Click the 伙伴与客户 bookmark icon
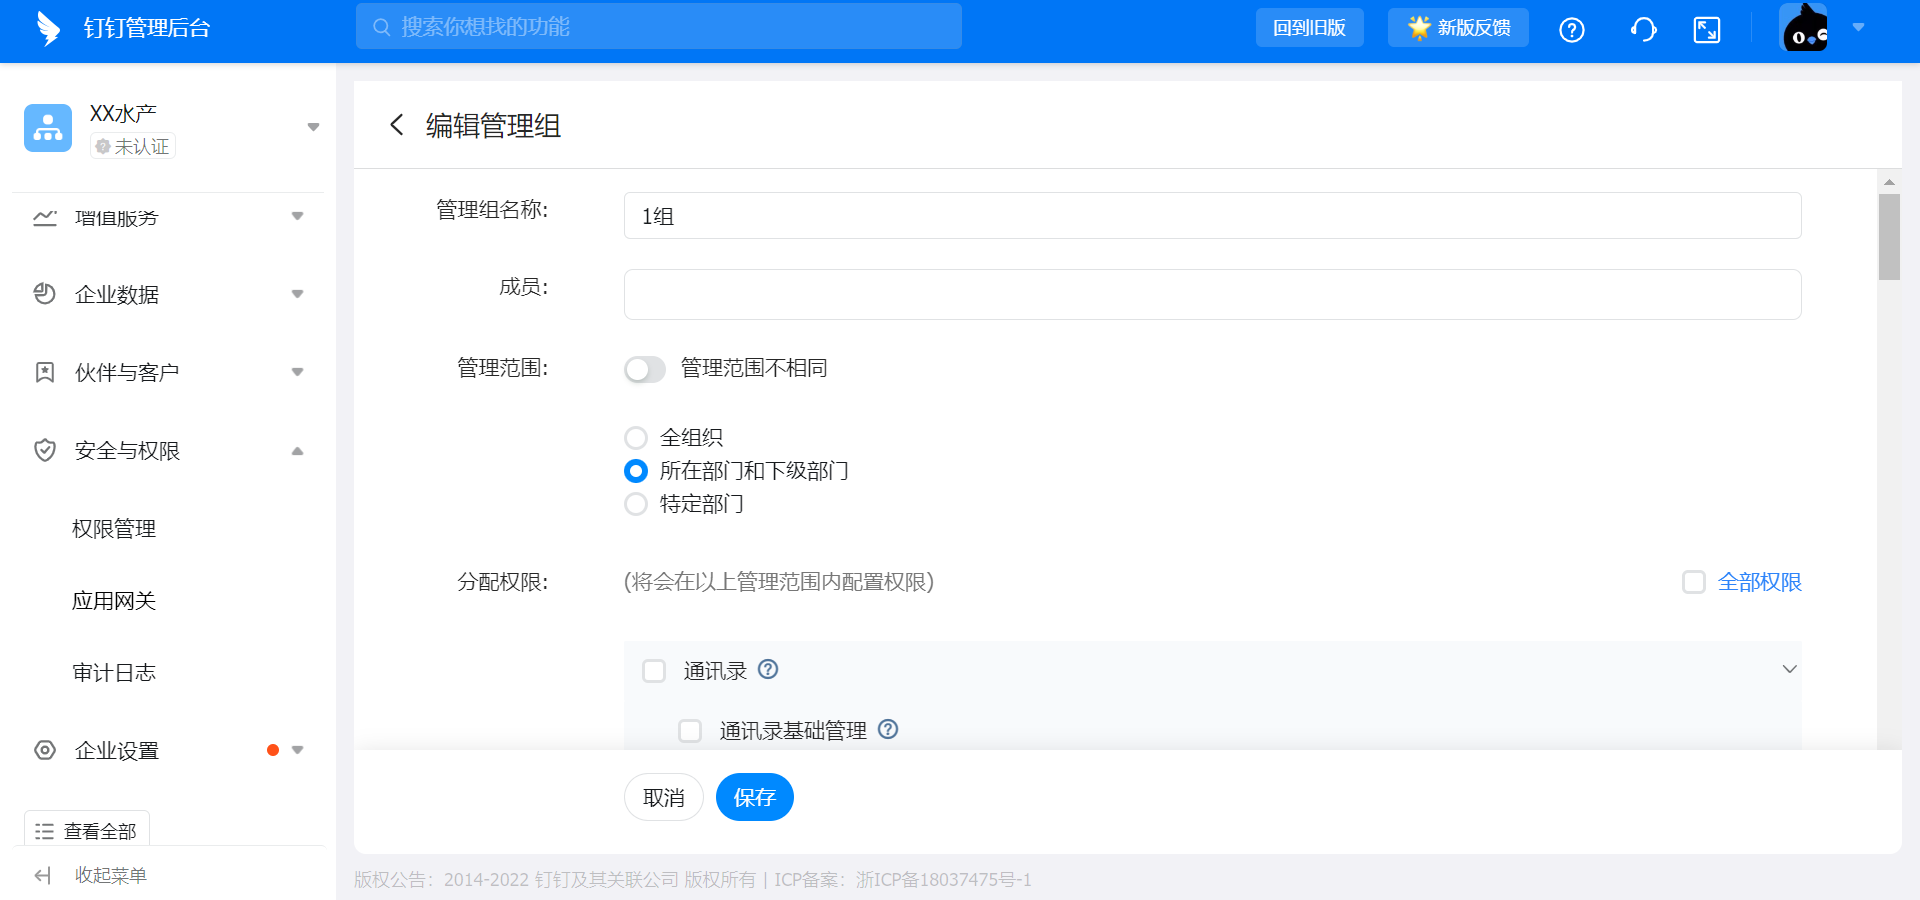This screenshot has width=1920, height=900. tap(44, 372)
